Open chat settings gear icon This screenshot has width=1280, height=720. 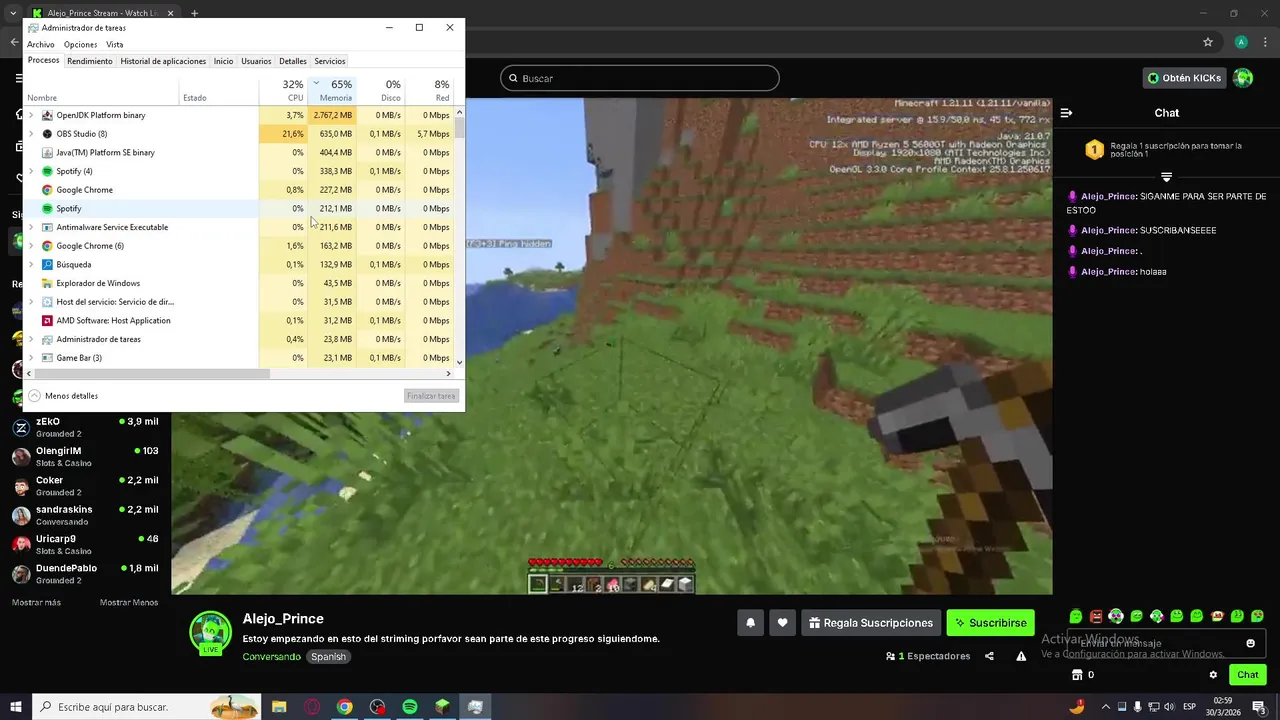1213,675
